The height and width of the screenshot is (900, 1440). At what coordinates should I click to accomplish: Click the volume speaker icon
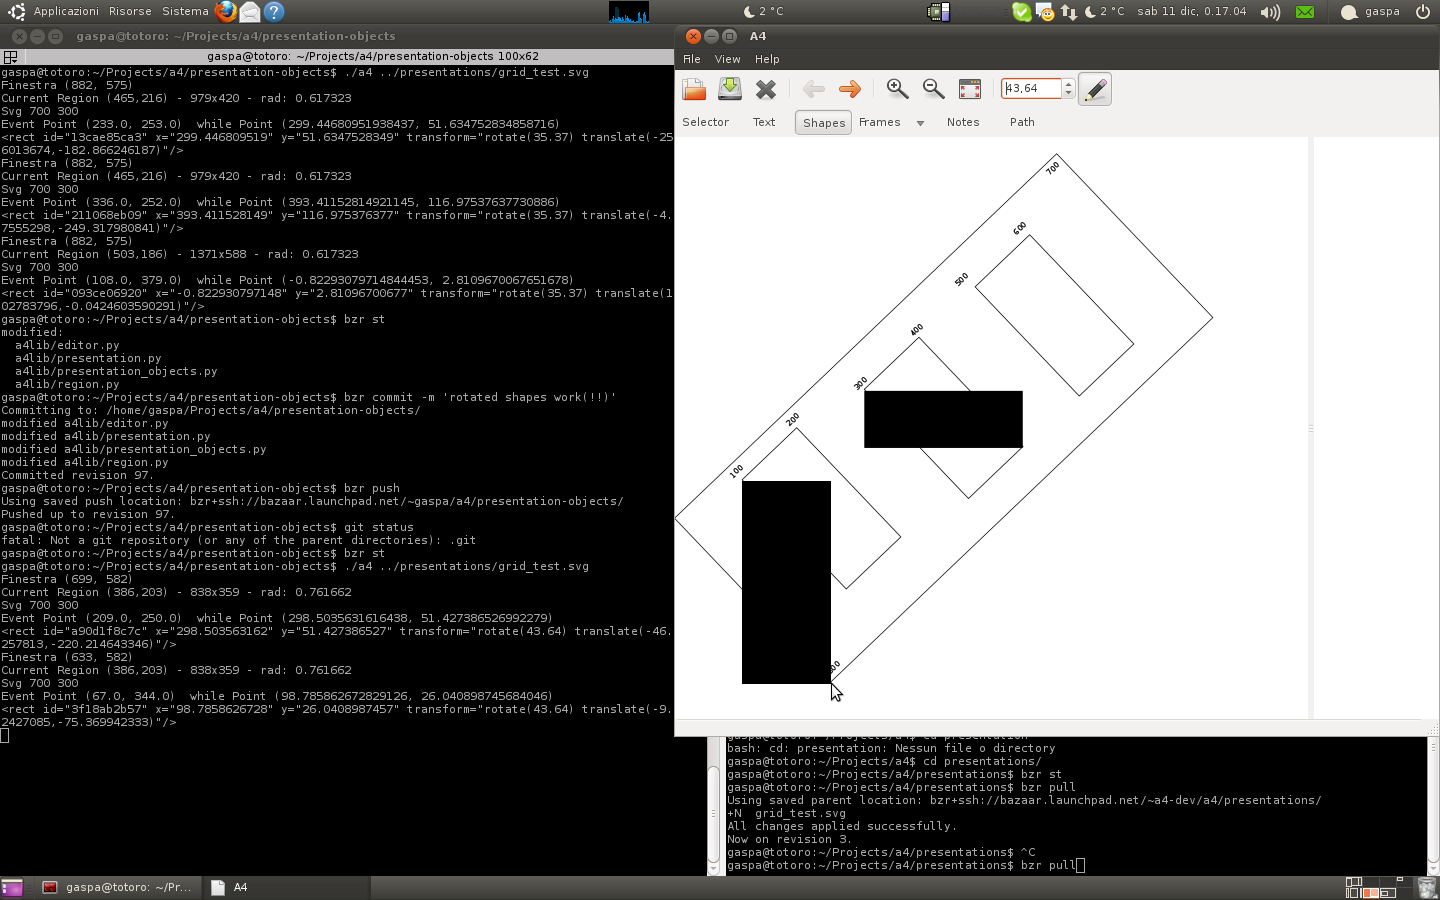(x=1270, y=12)
